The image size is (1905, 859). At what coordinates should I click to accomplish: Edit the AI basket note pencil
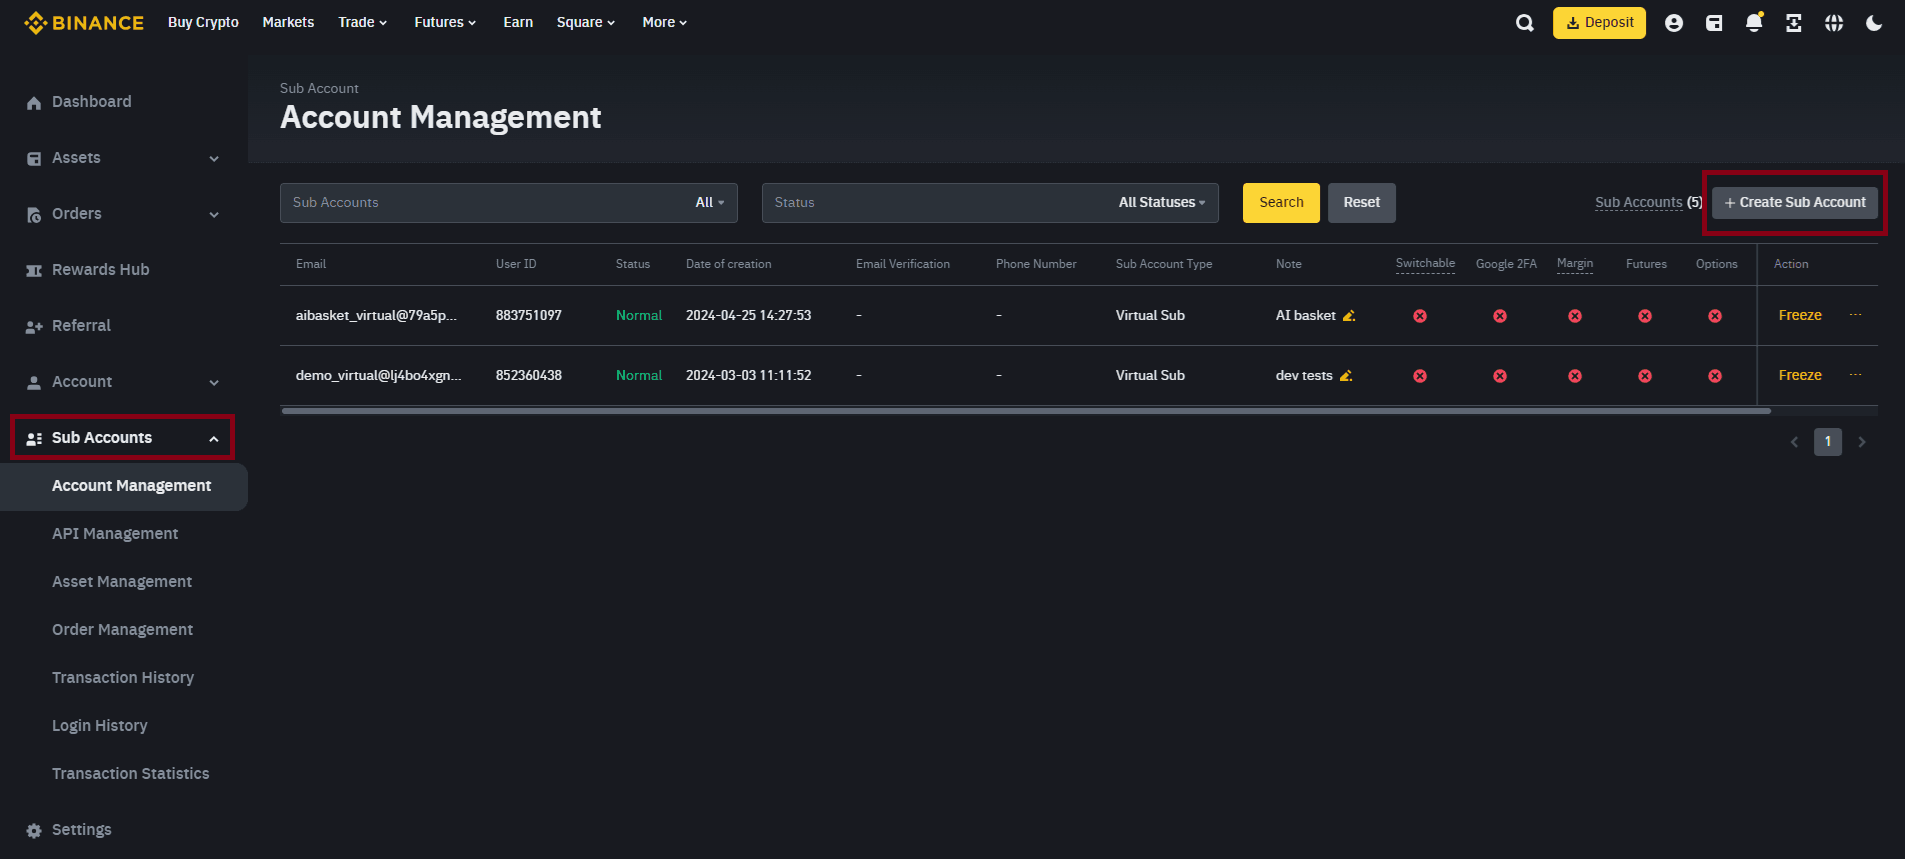pyautogui.click(x=1349, y=316)
